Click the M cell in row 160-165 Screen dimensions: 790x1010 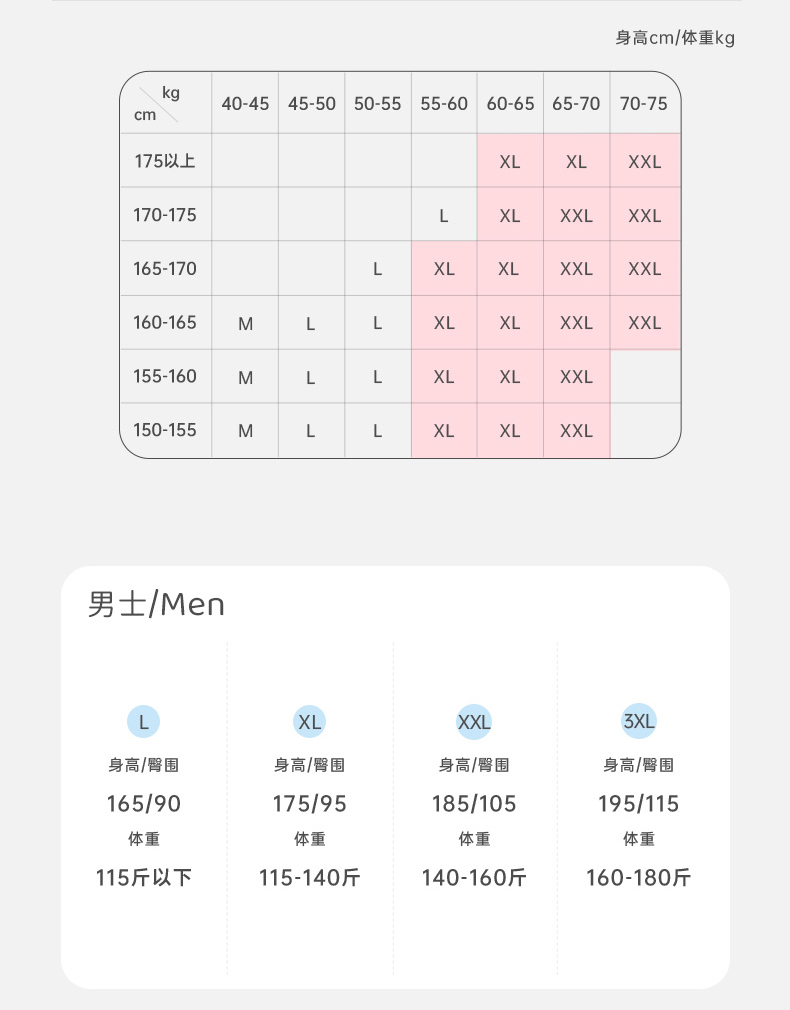click(246, 323)
